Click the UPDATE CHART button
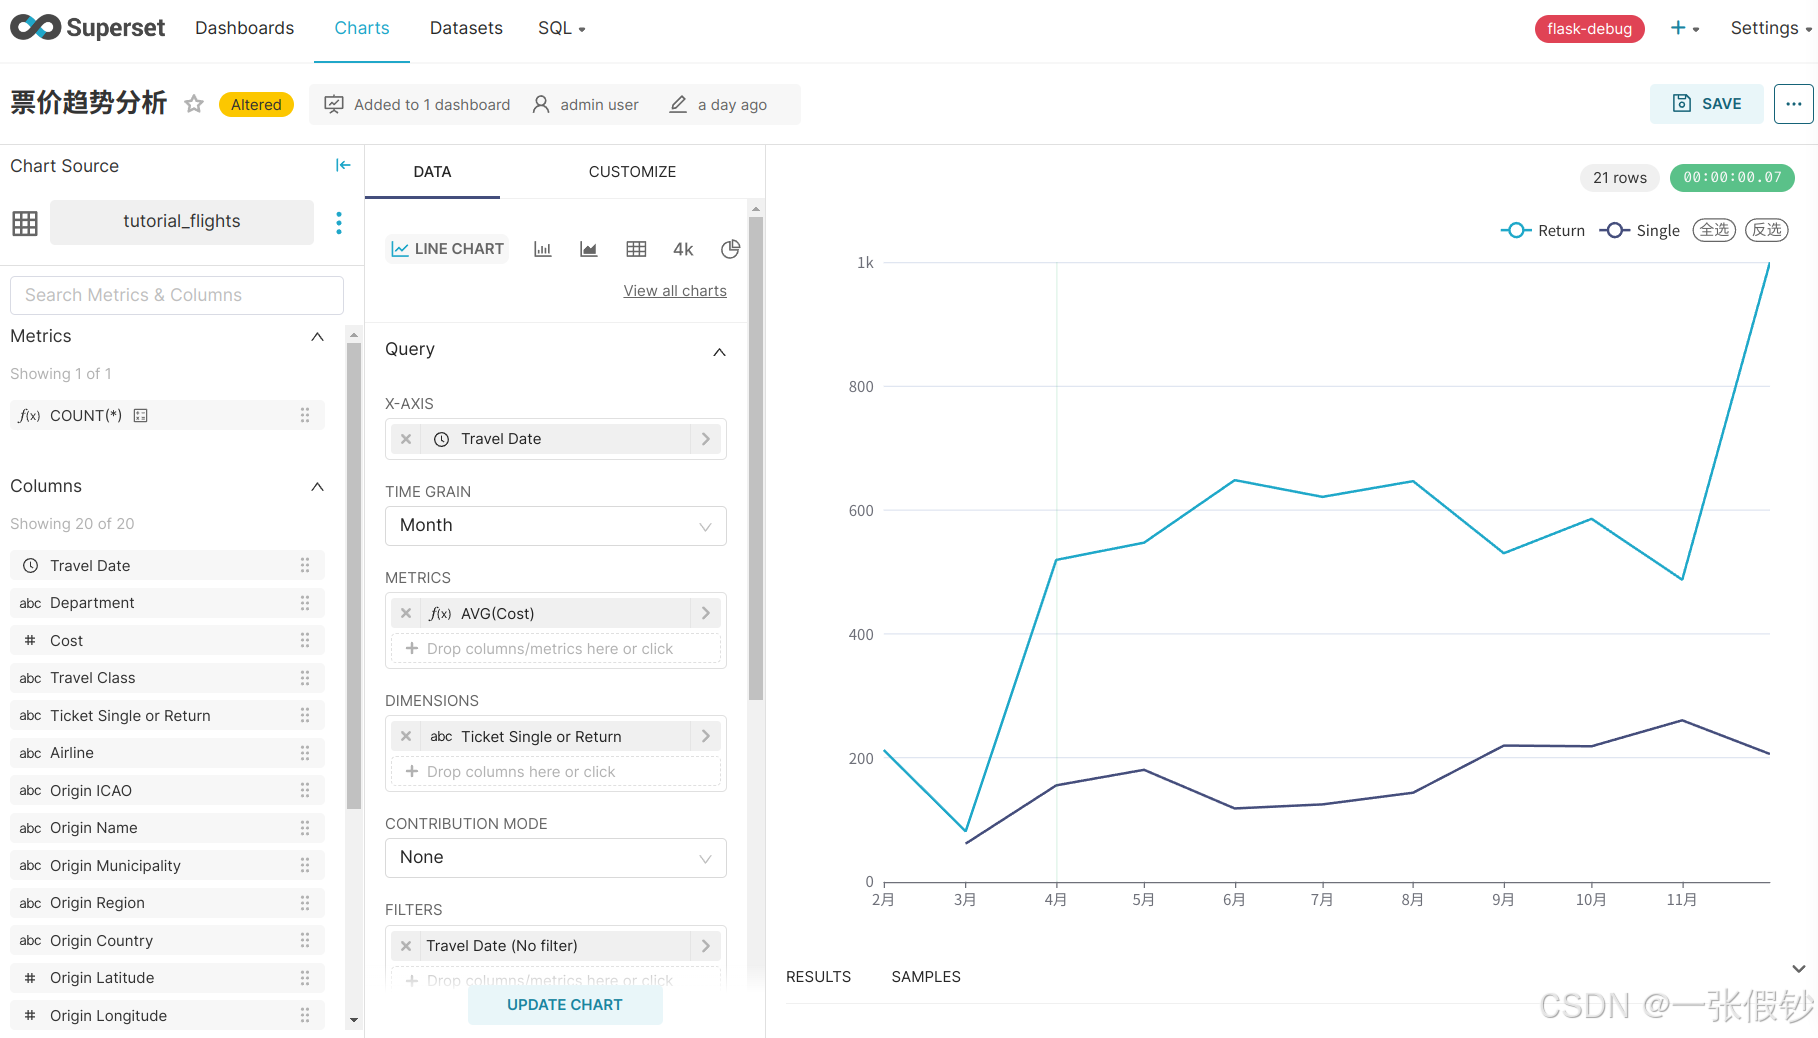1818x1038 pixels. click(x=564, y=1005)
